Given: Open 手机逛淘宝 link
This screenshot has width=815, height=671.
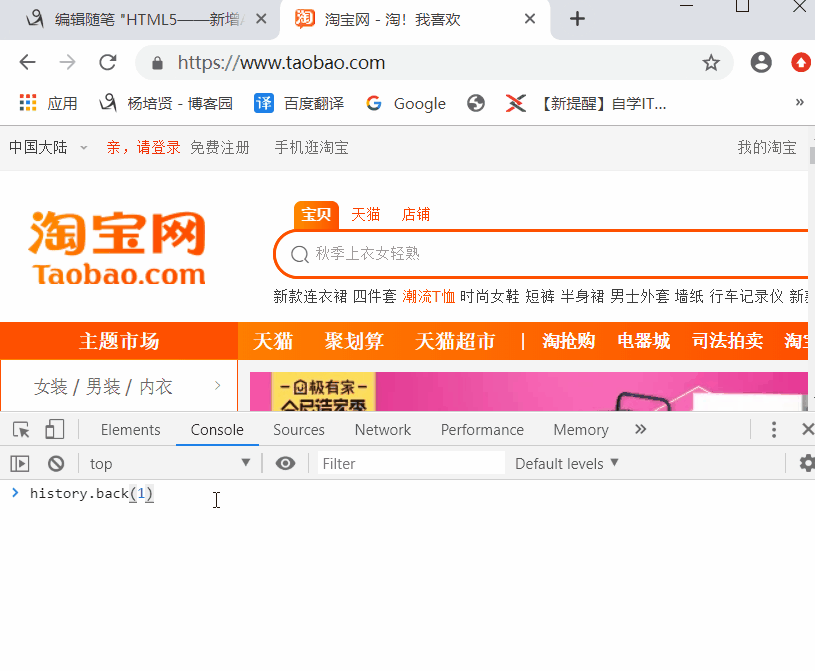Looking at the screenshot, I should coord(311,148).
